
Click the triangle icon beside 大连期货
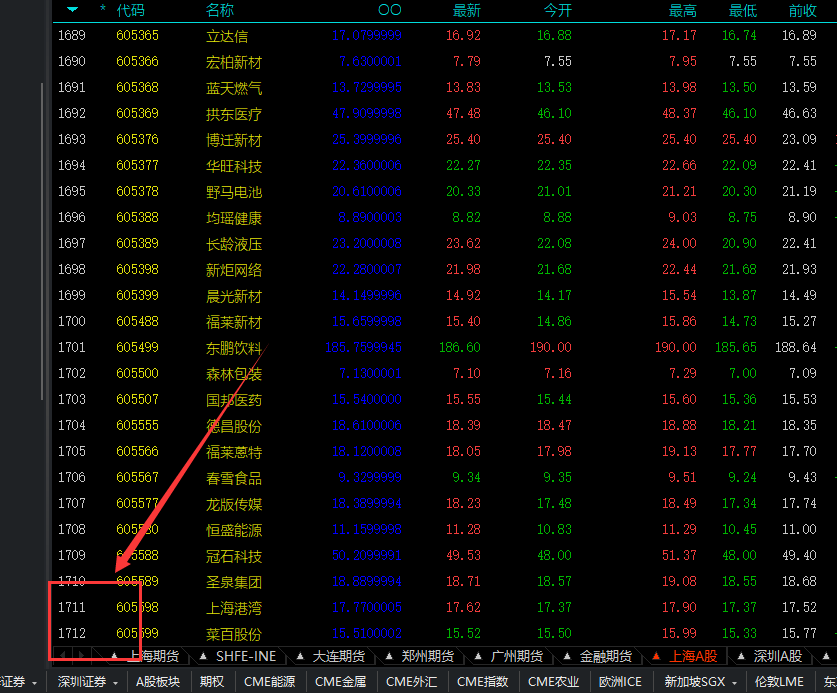tap(300, 656)
